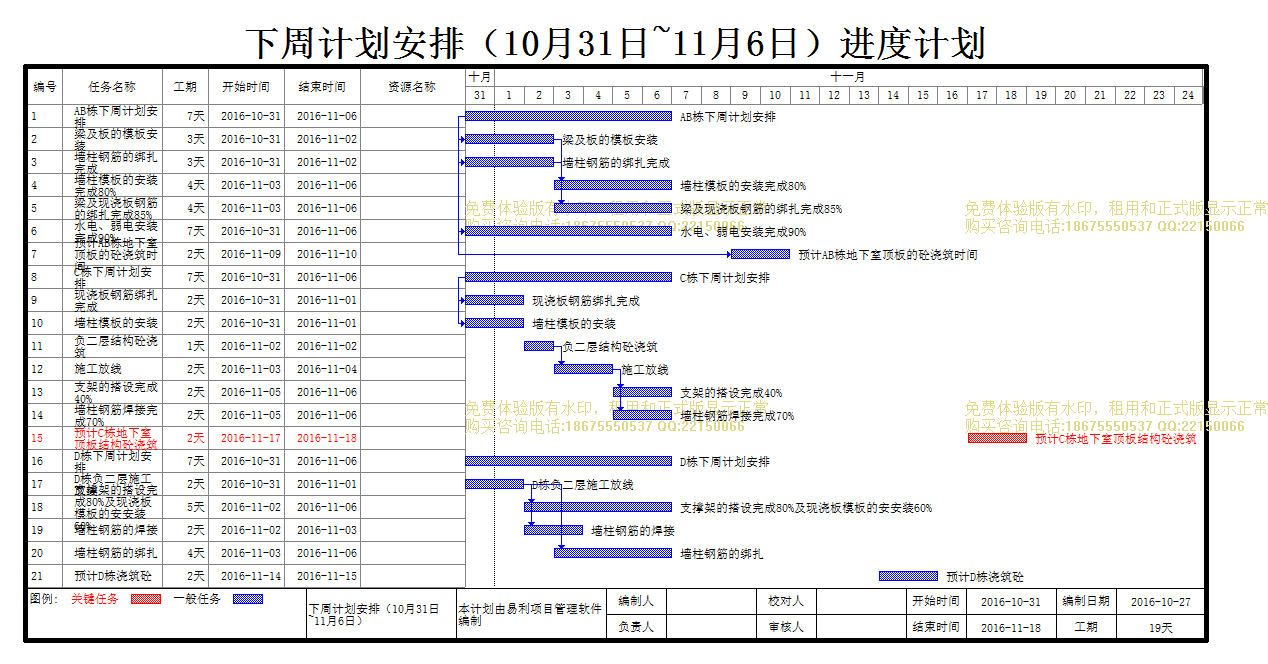1268x664 pixels.
Task: Click the footer 工期 value 19天
Action: click(x=1160, y=627)
